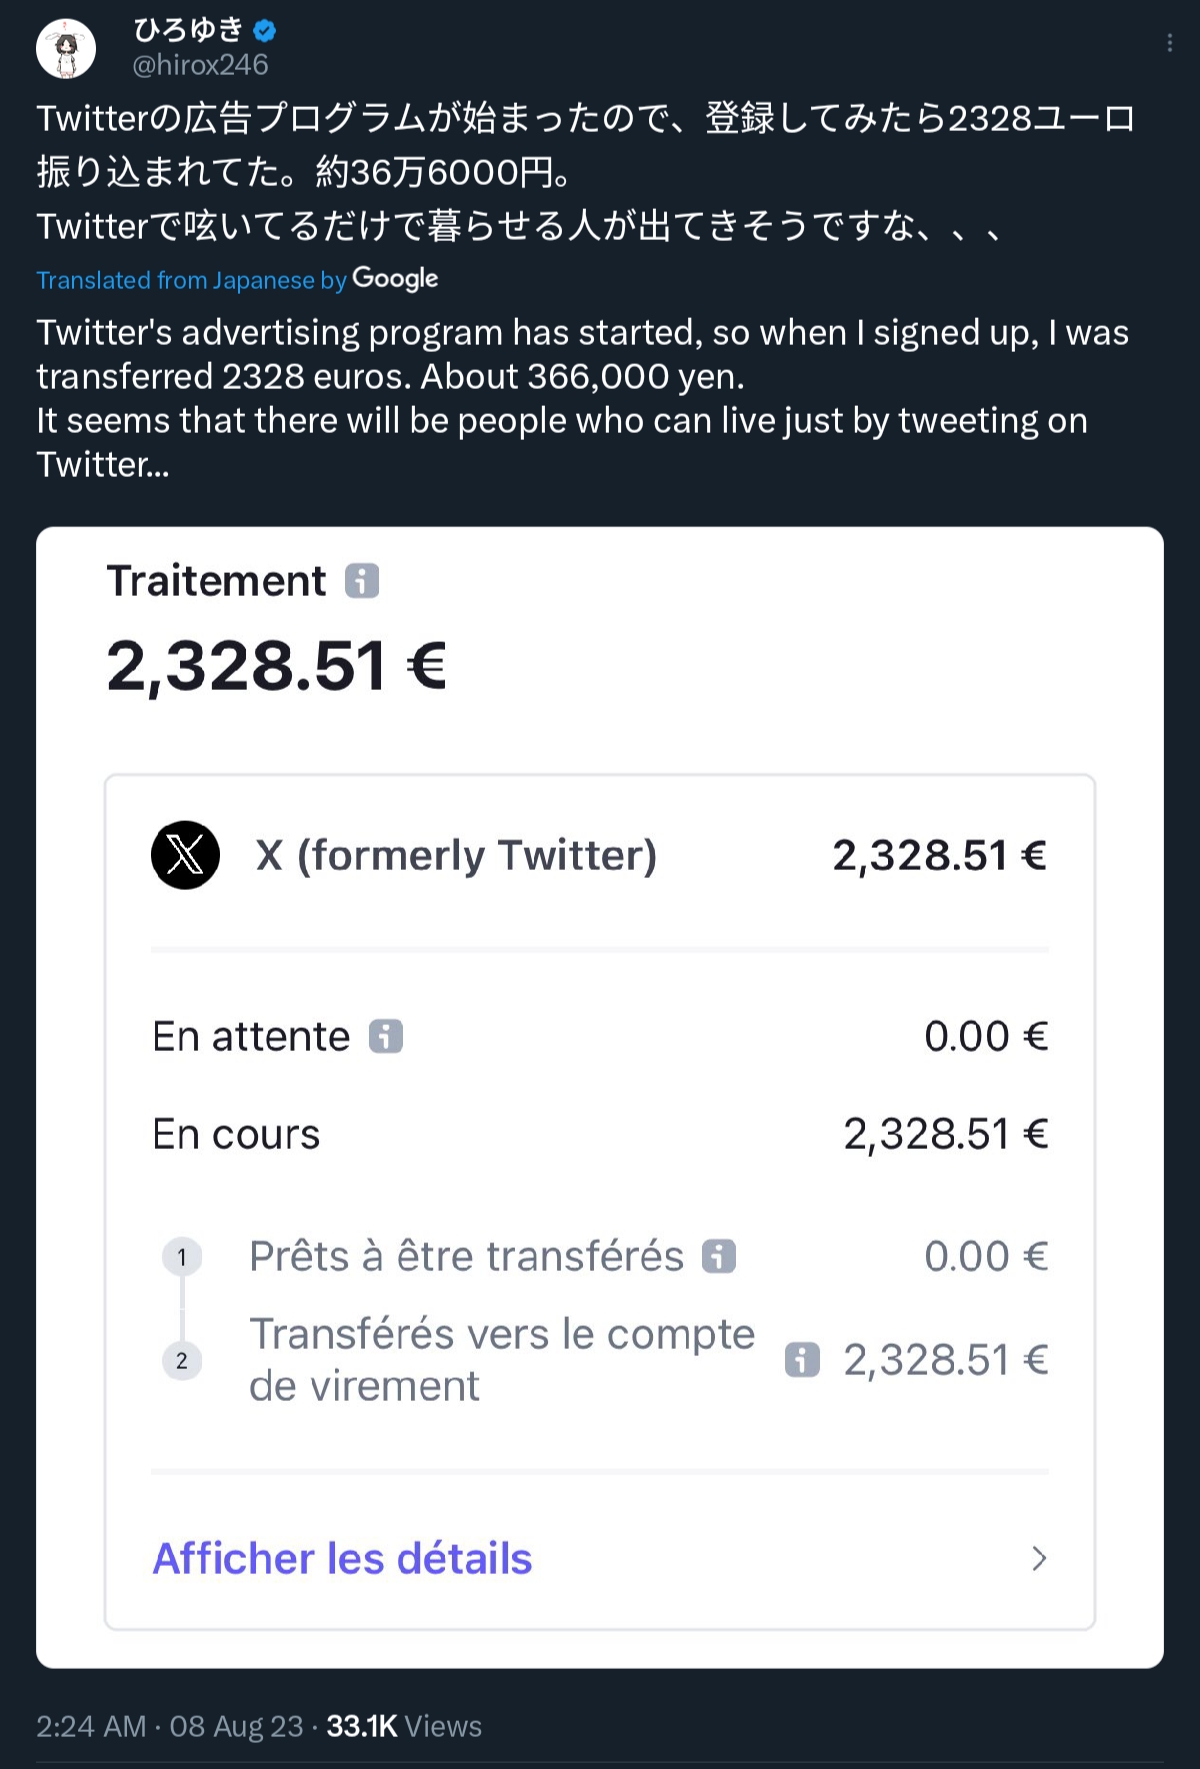Screen dimensions: 1200x1769
Task: Click the 2:24 AM tweet timestamp
Action: pyautogui.click(x=91, y=1726)
